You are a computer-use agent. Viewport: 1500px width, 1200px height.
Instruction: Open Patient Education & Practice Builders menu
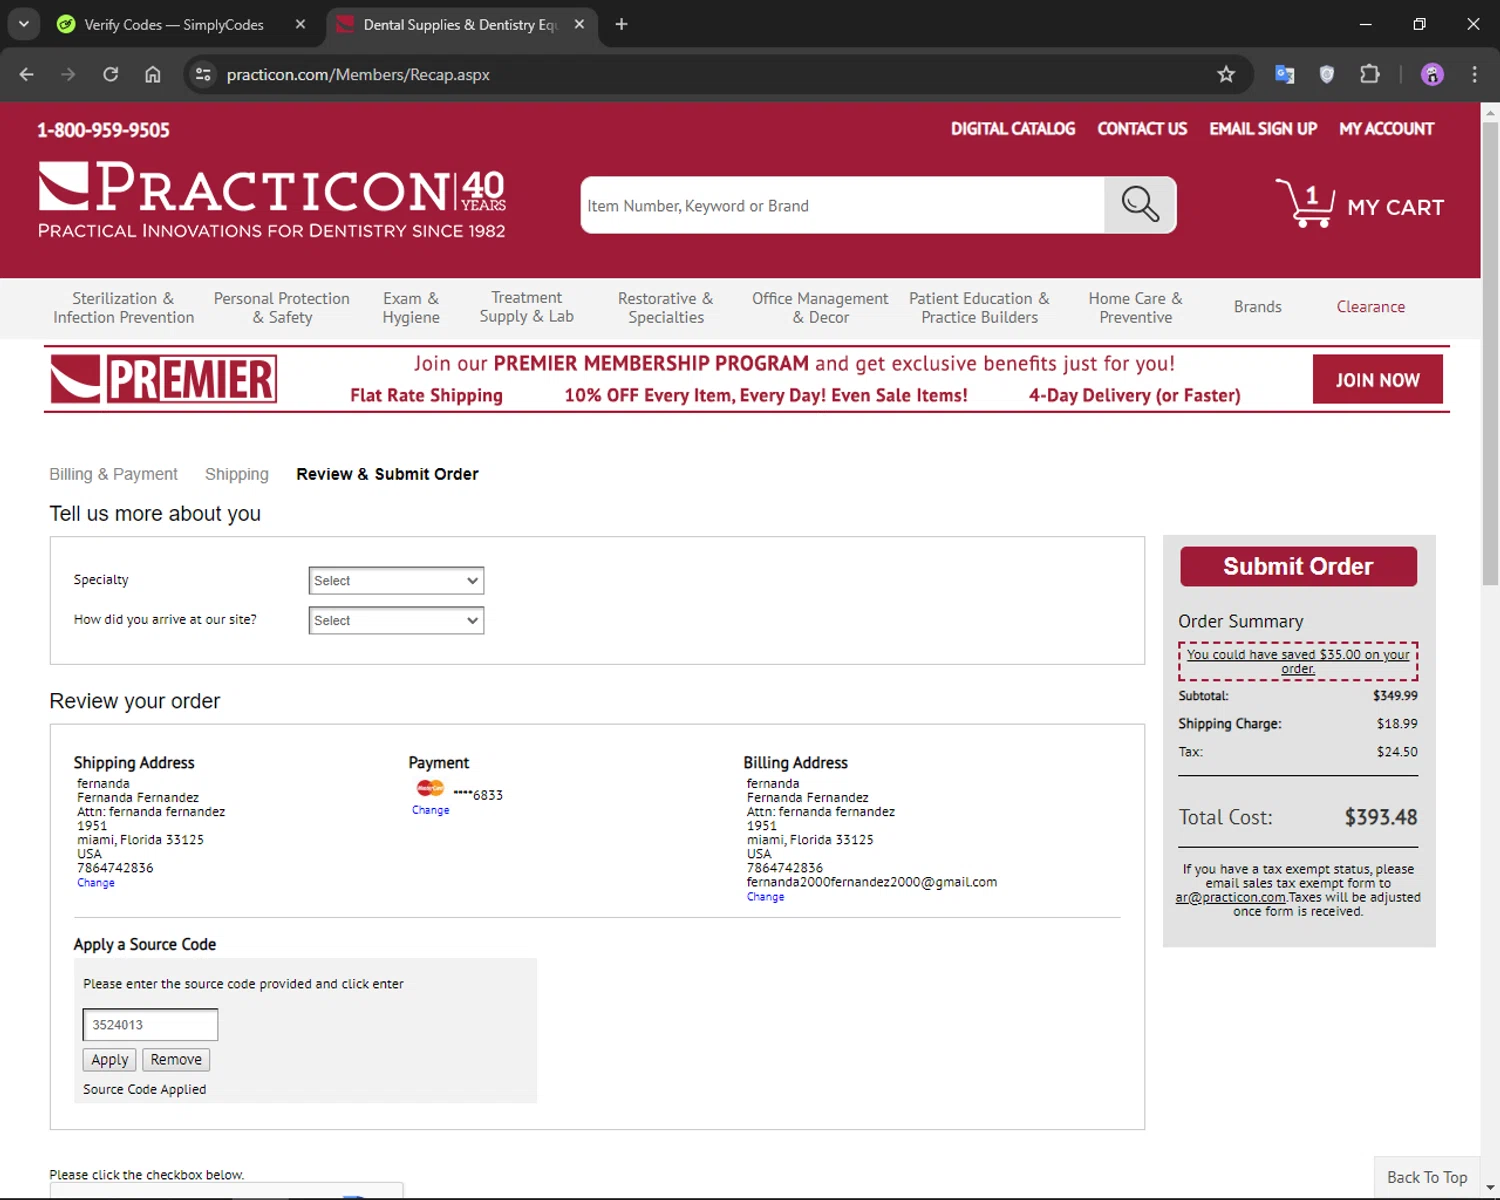point(979,307)
